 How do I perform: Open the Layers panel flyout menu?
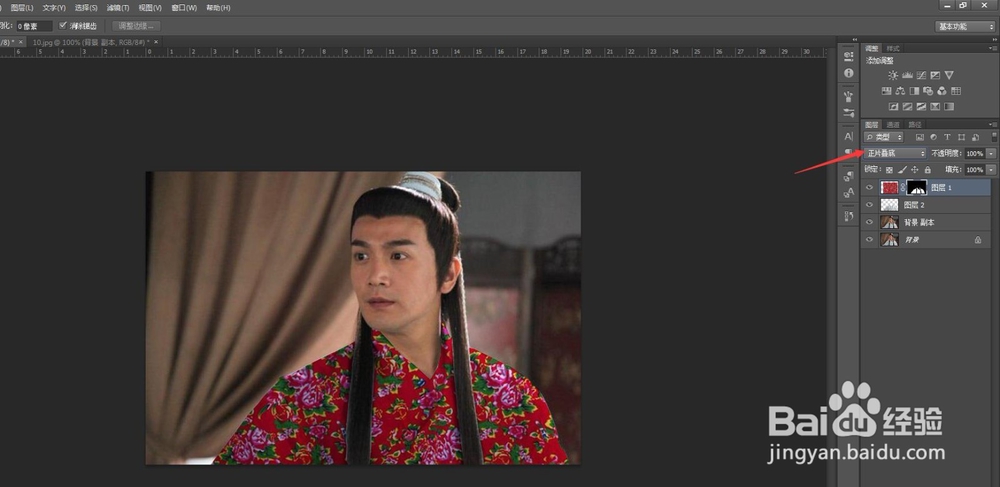point(993,124)
